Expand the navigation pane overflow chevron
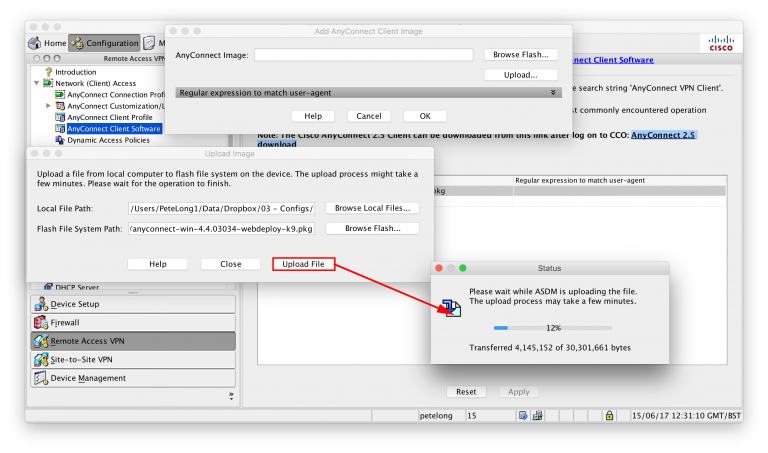The height and width of the screenshot is (453, 768). pyautogui.click(x=231, y=396)
